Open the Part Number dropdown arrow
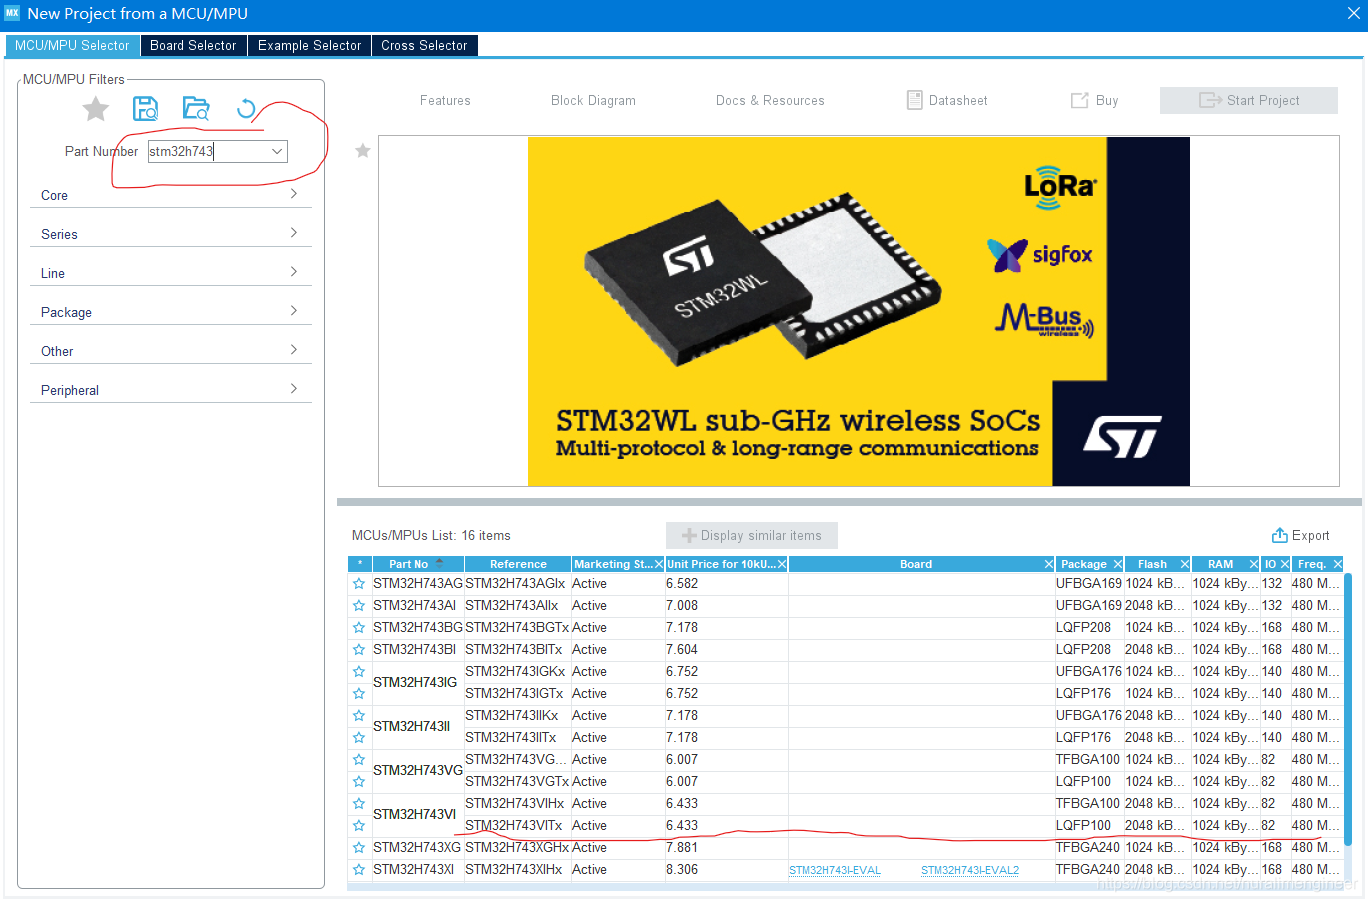 tap(277, 151)
